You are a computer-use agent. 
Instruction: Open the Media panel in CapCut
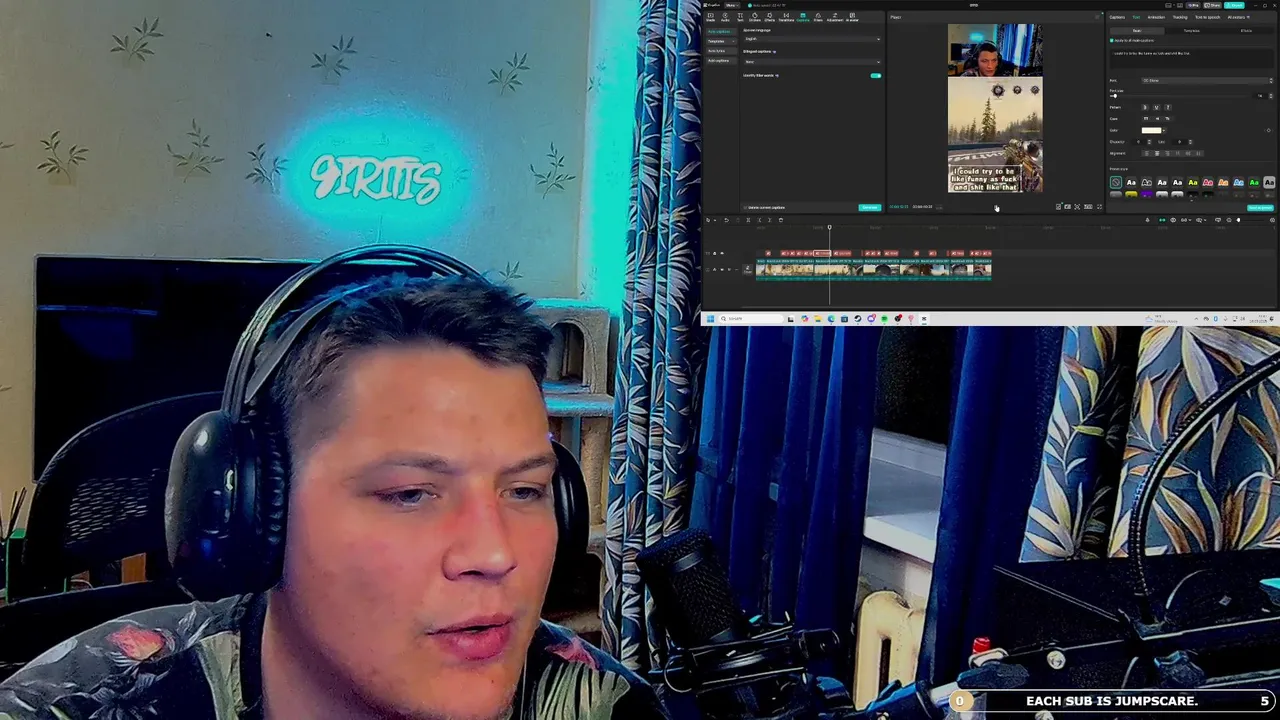click(x=710, y=17)
